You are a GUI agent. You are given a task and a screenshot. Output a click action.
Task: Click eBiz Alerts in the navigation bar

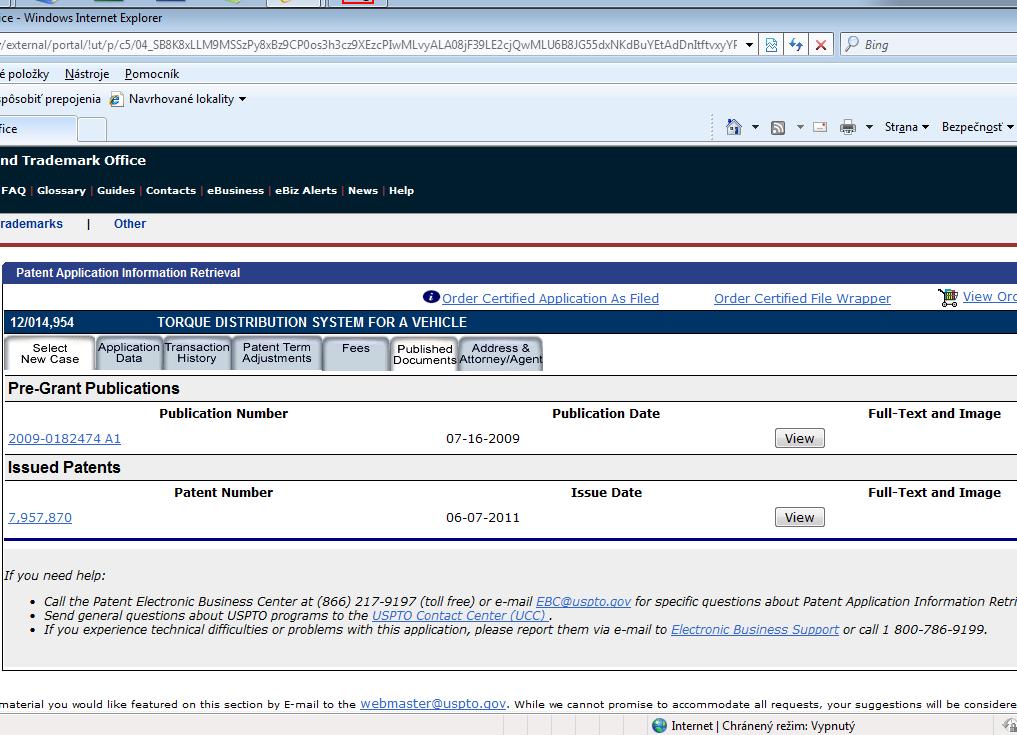tap(306, 191)
